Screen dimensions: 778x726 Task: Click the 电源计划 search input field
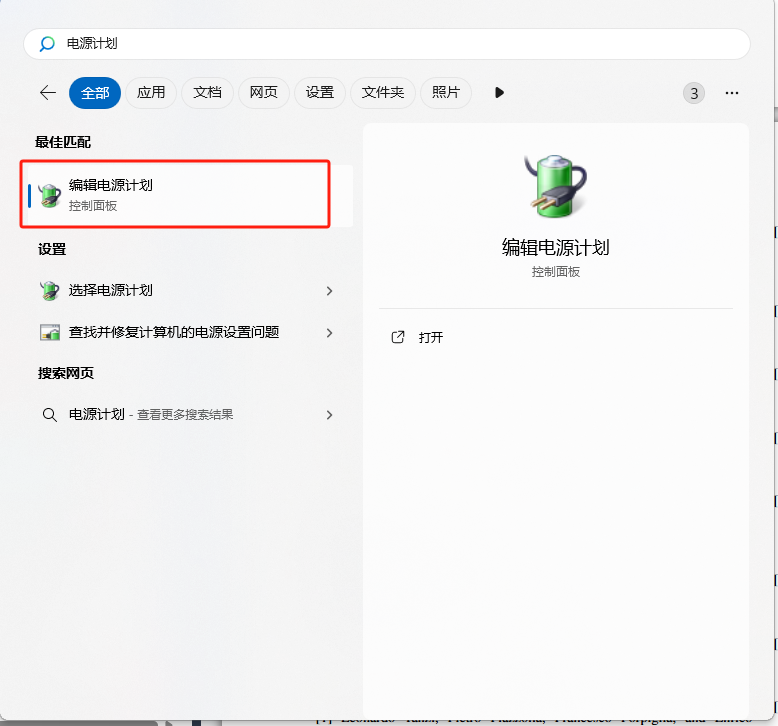tap(387, 44)
